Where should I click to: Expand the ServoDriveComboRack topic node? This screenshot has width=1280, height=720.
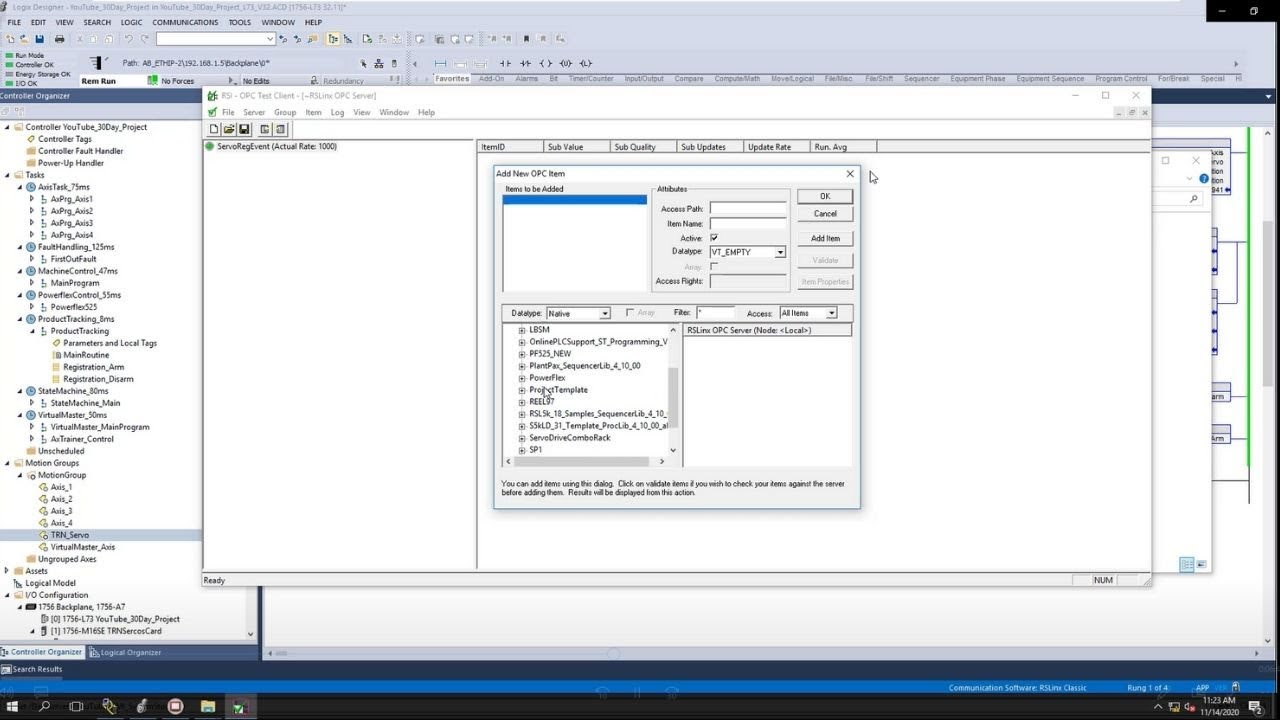522,438
